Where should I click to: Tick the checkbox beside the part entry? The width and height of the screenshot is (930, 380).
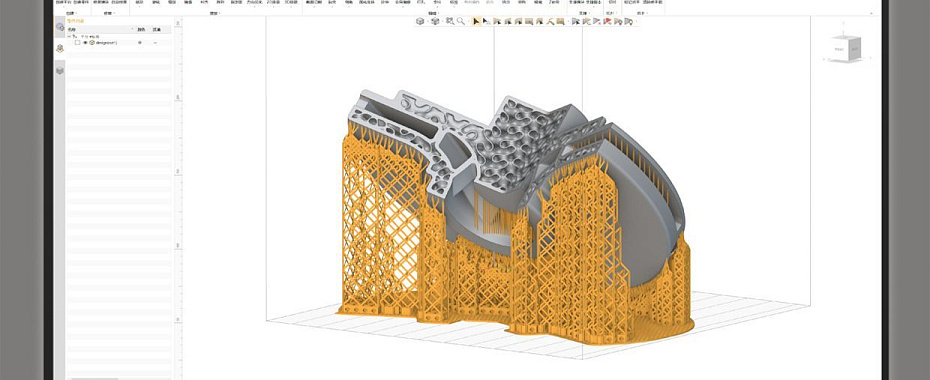pos(77,43)
